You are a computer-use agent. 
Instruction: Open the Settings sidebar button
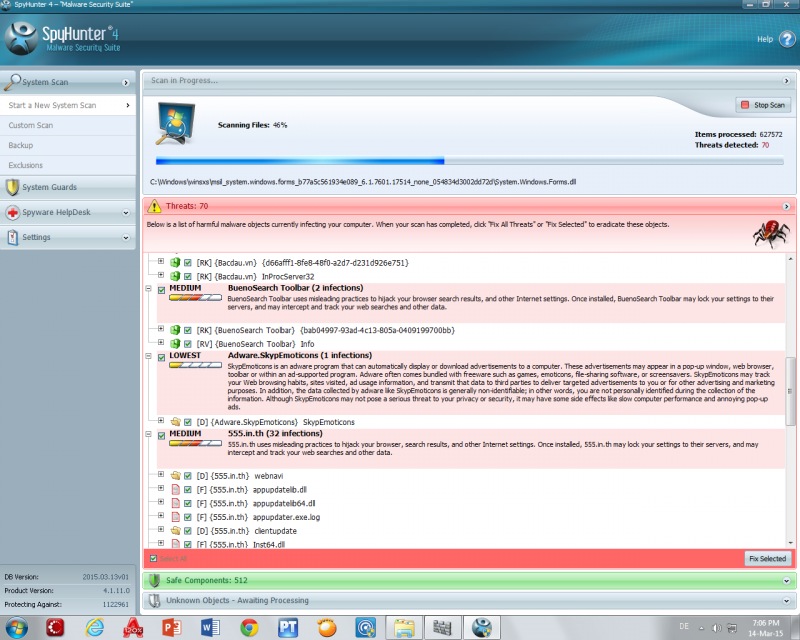(x=68, y=237)
